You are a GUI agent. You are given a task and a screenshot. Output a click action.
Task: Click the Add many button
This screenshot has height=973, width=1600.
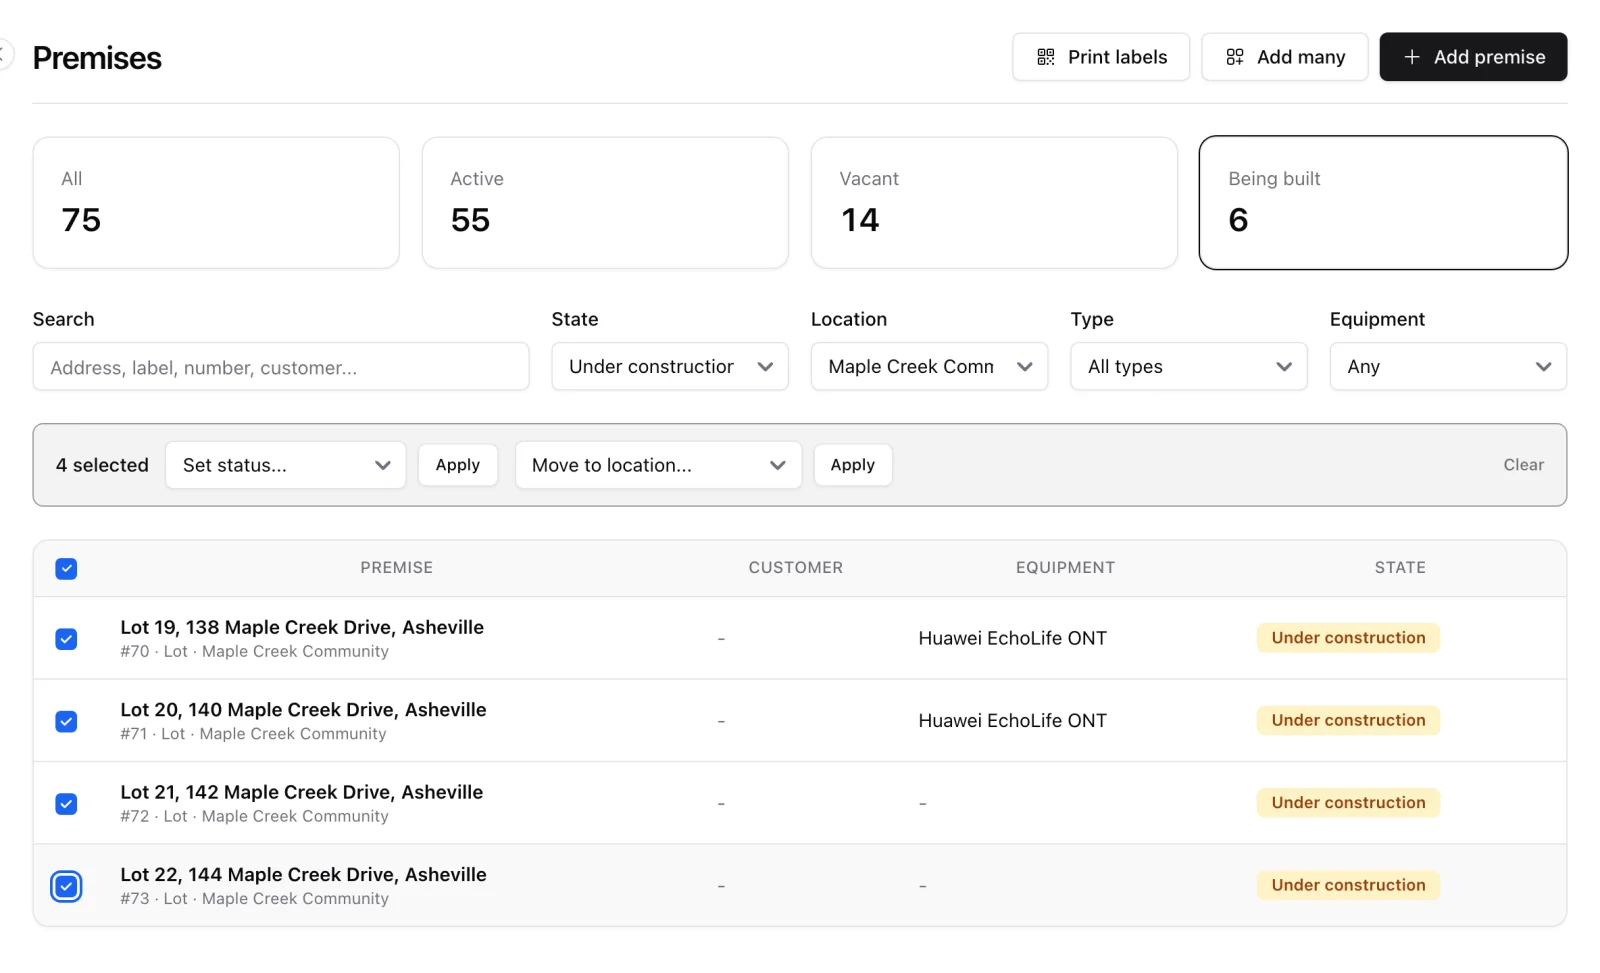(x=1285, y=57)
